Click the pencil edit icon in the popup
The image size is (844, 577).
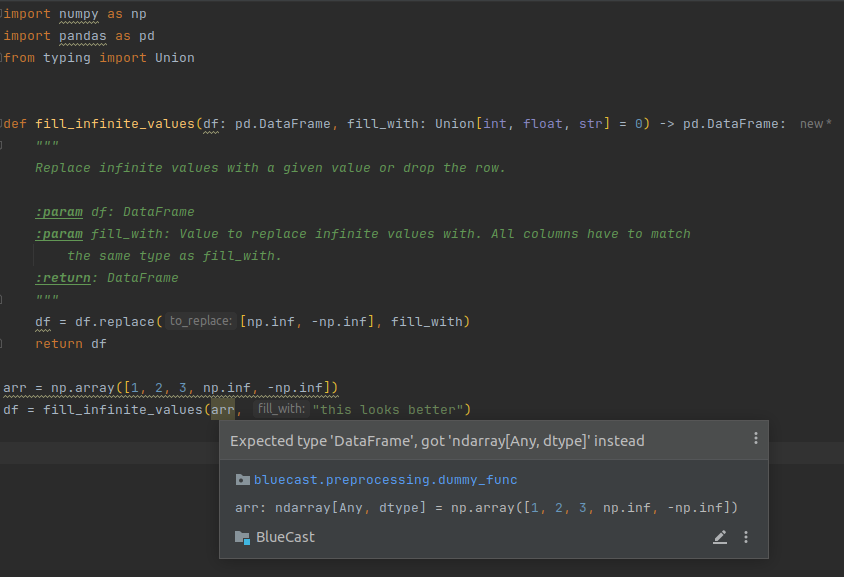click(720, 537)
